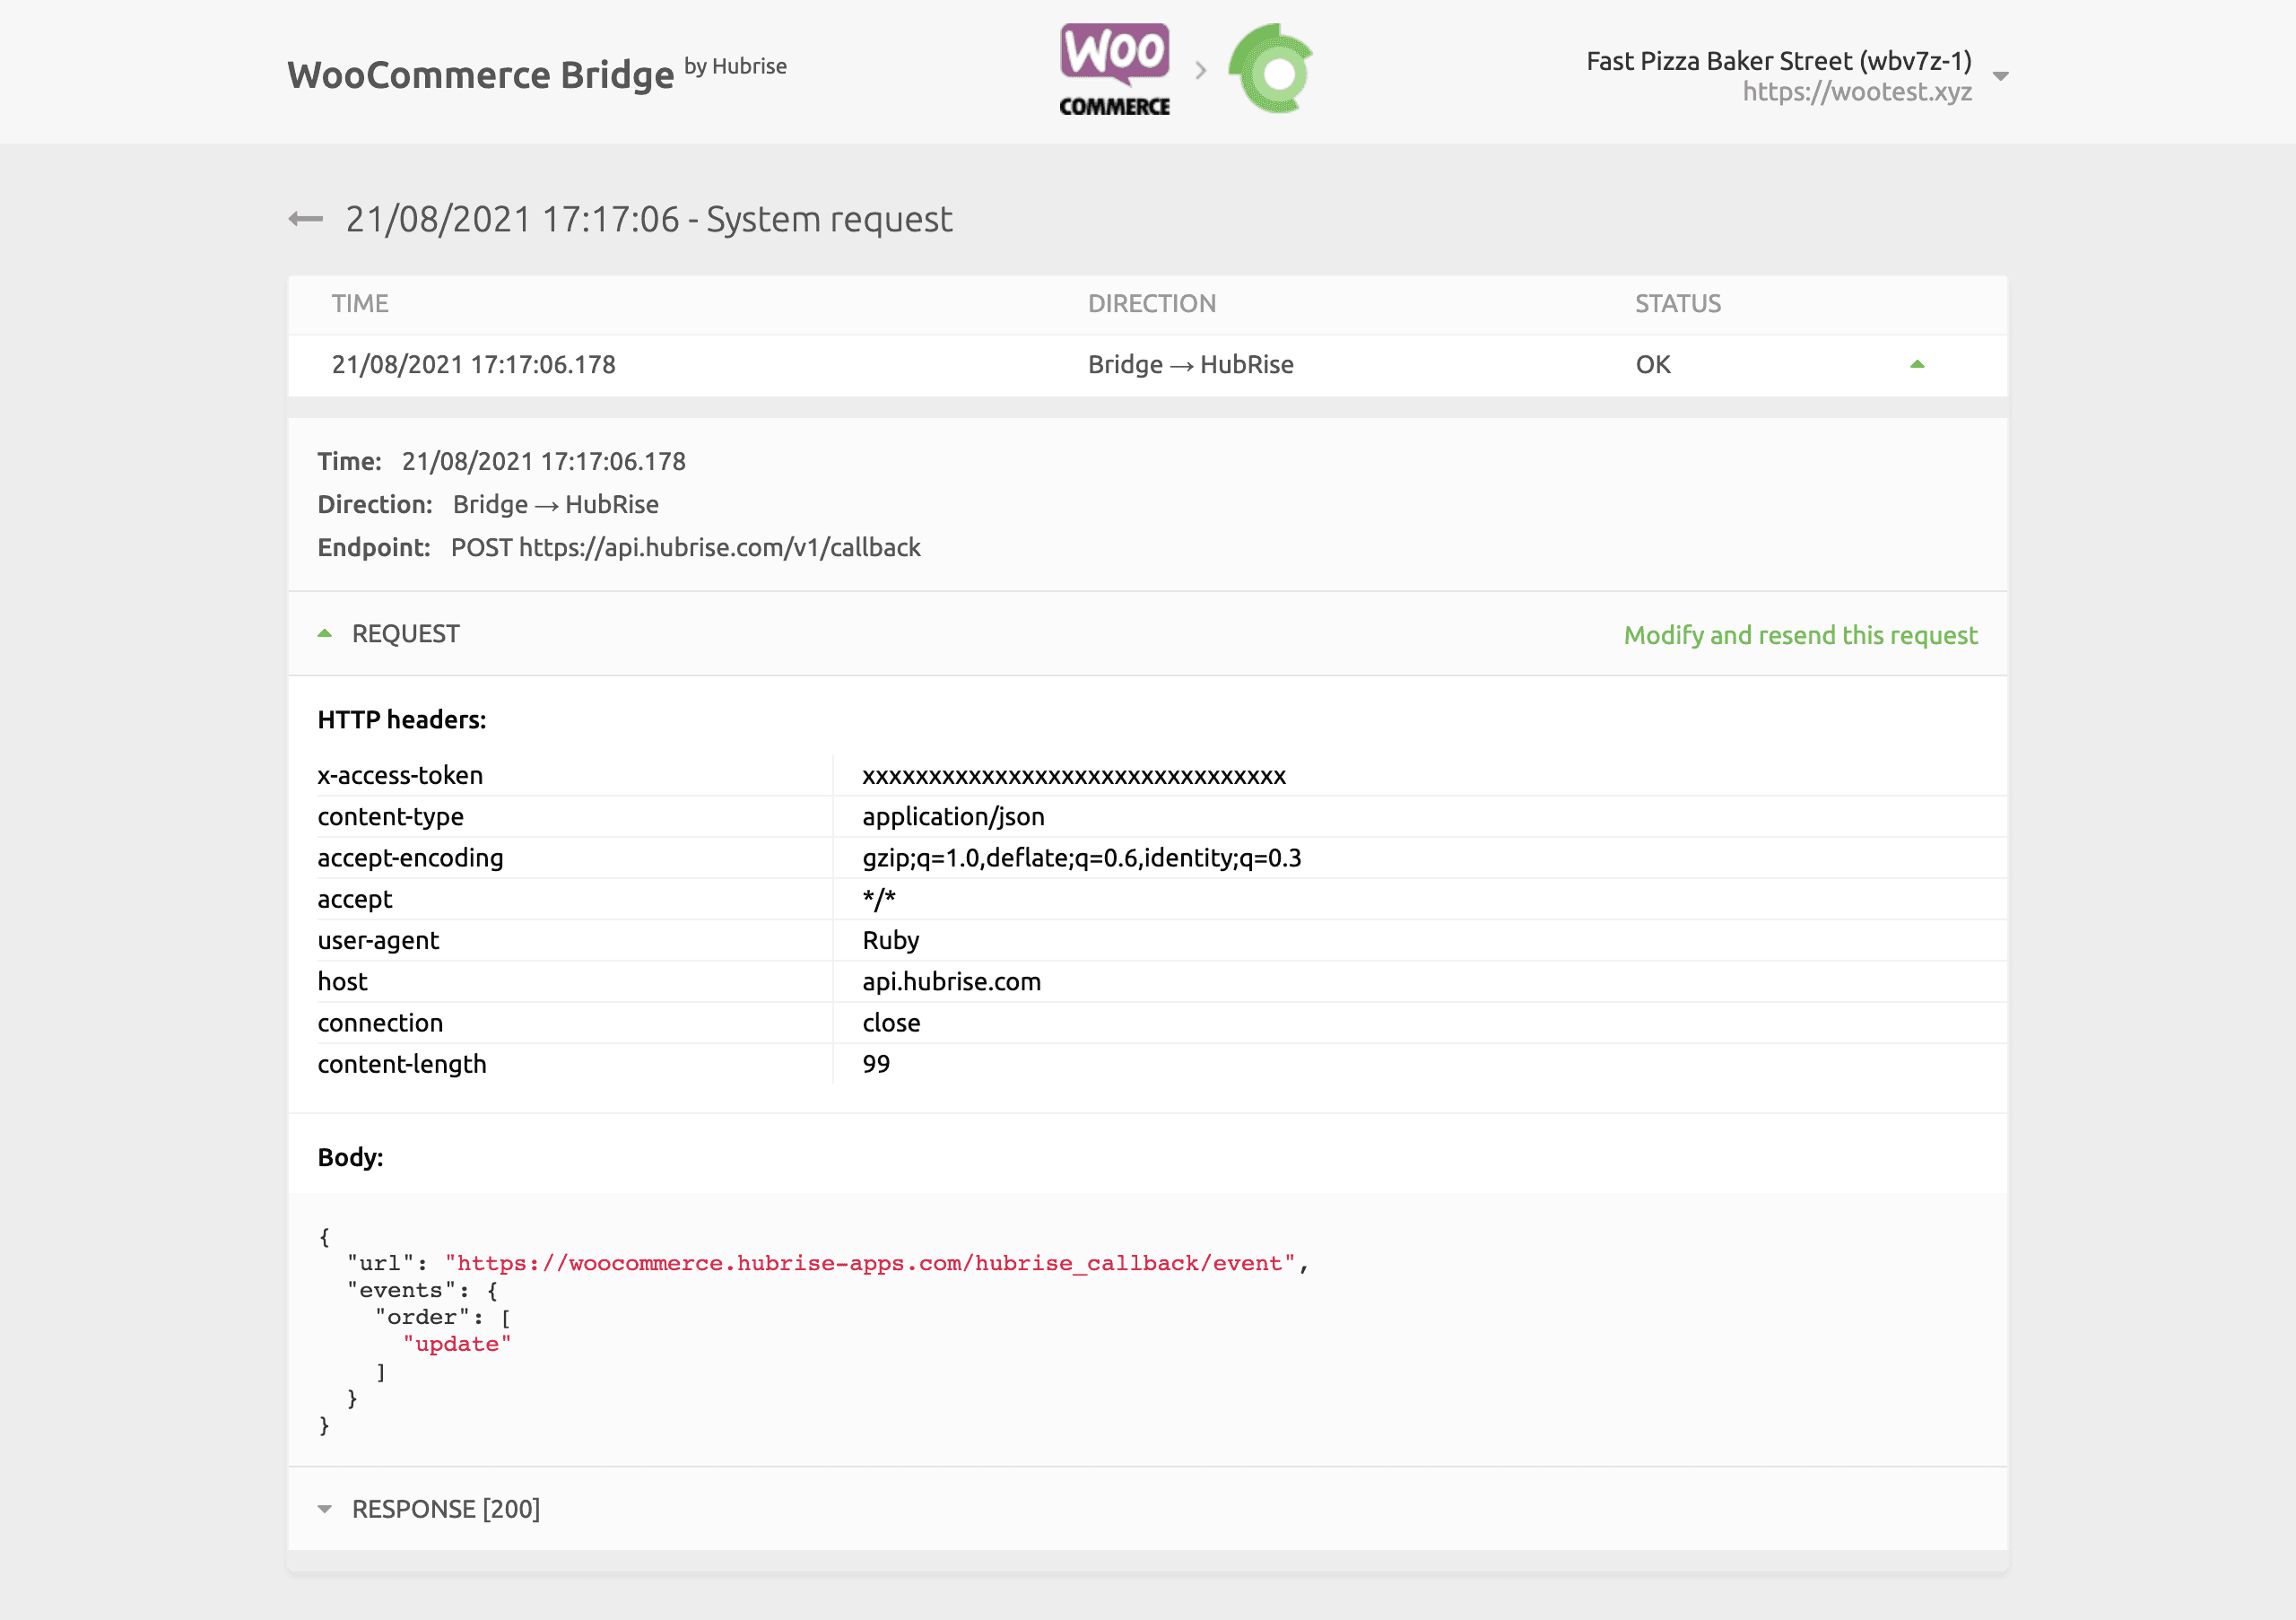Select the STATUS column header
Viewport: 2296px width, 1620px height.
click(1676, 303)
